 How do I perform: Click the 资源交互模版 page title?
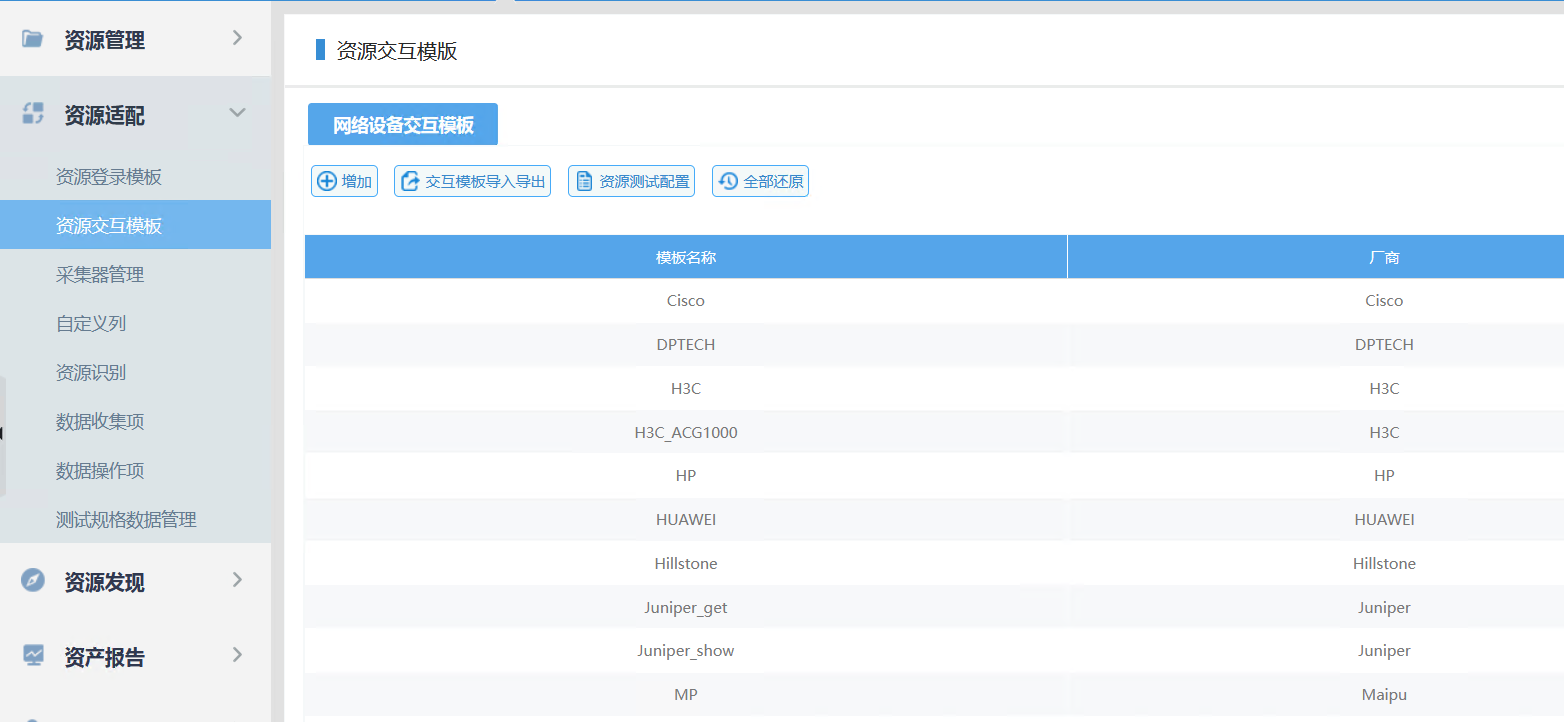397,51
